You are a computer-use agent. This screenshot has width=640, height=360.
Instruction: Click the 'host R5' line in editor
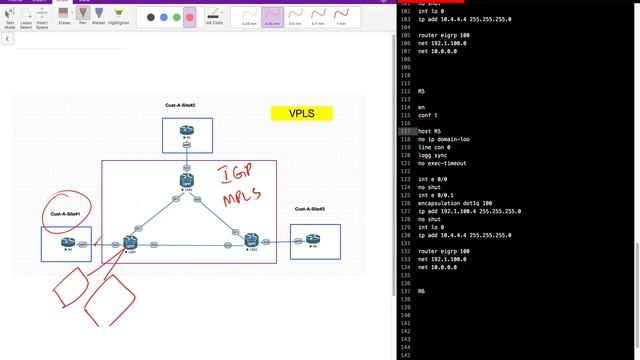(x=429, y=131)
